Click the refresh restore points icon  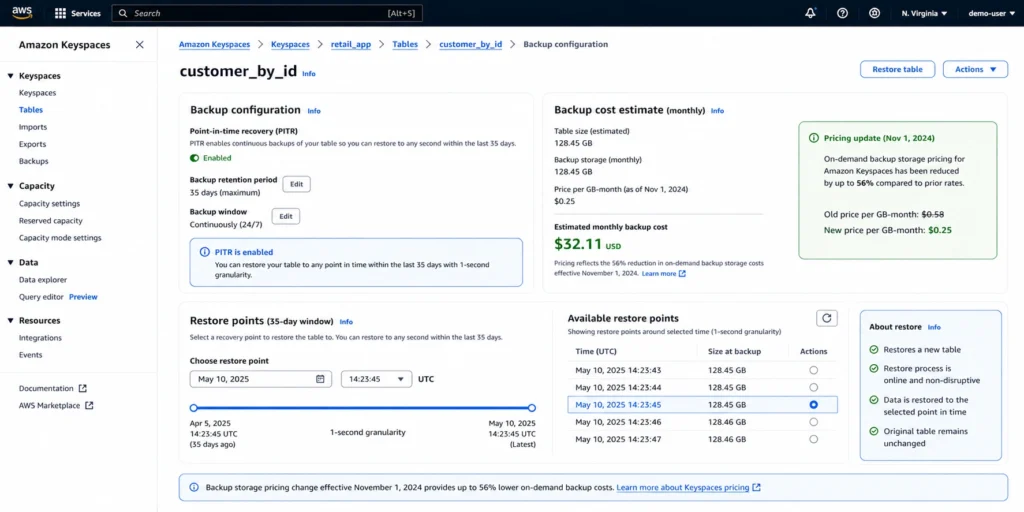click(x=827, y=318)
